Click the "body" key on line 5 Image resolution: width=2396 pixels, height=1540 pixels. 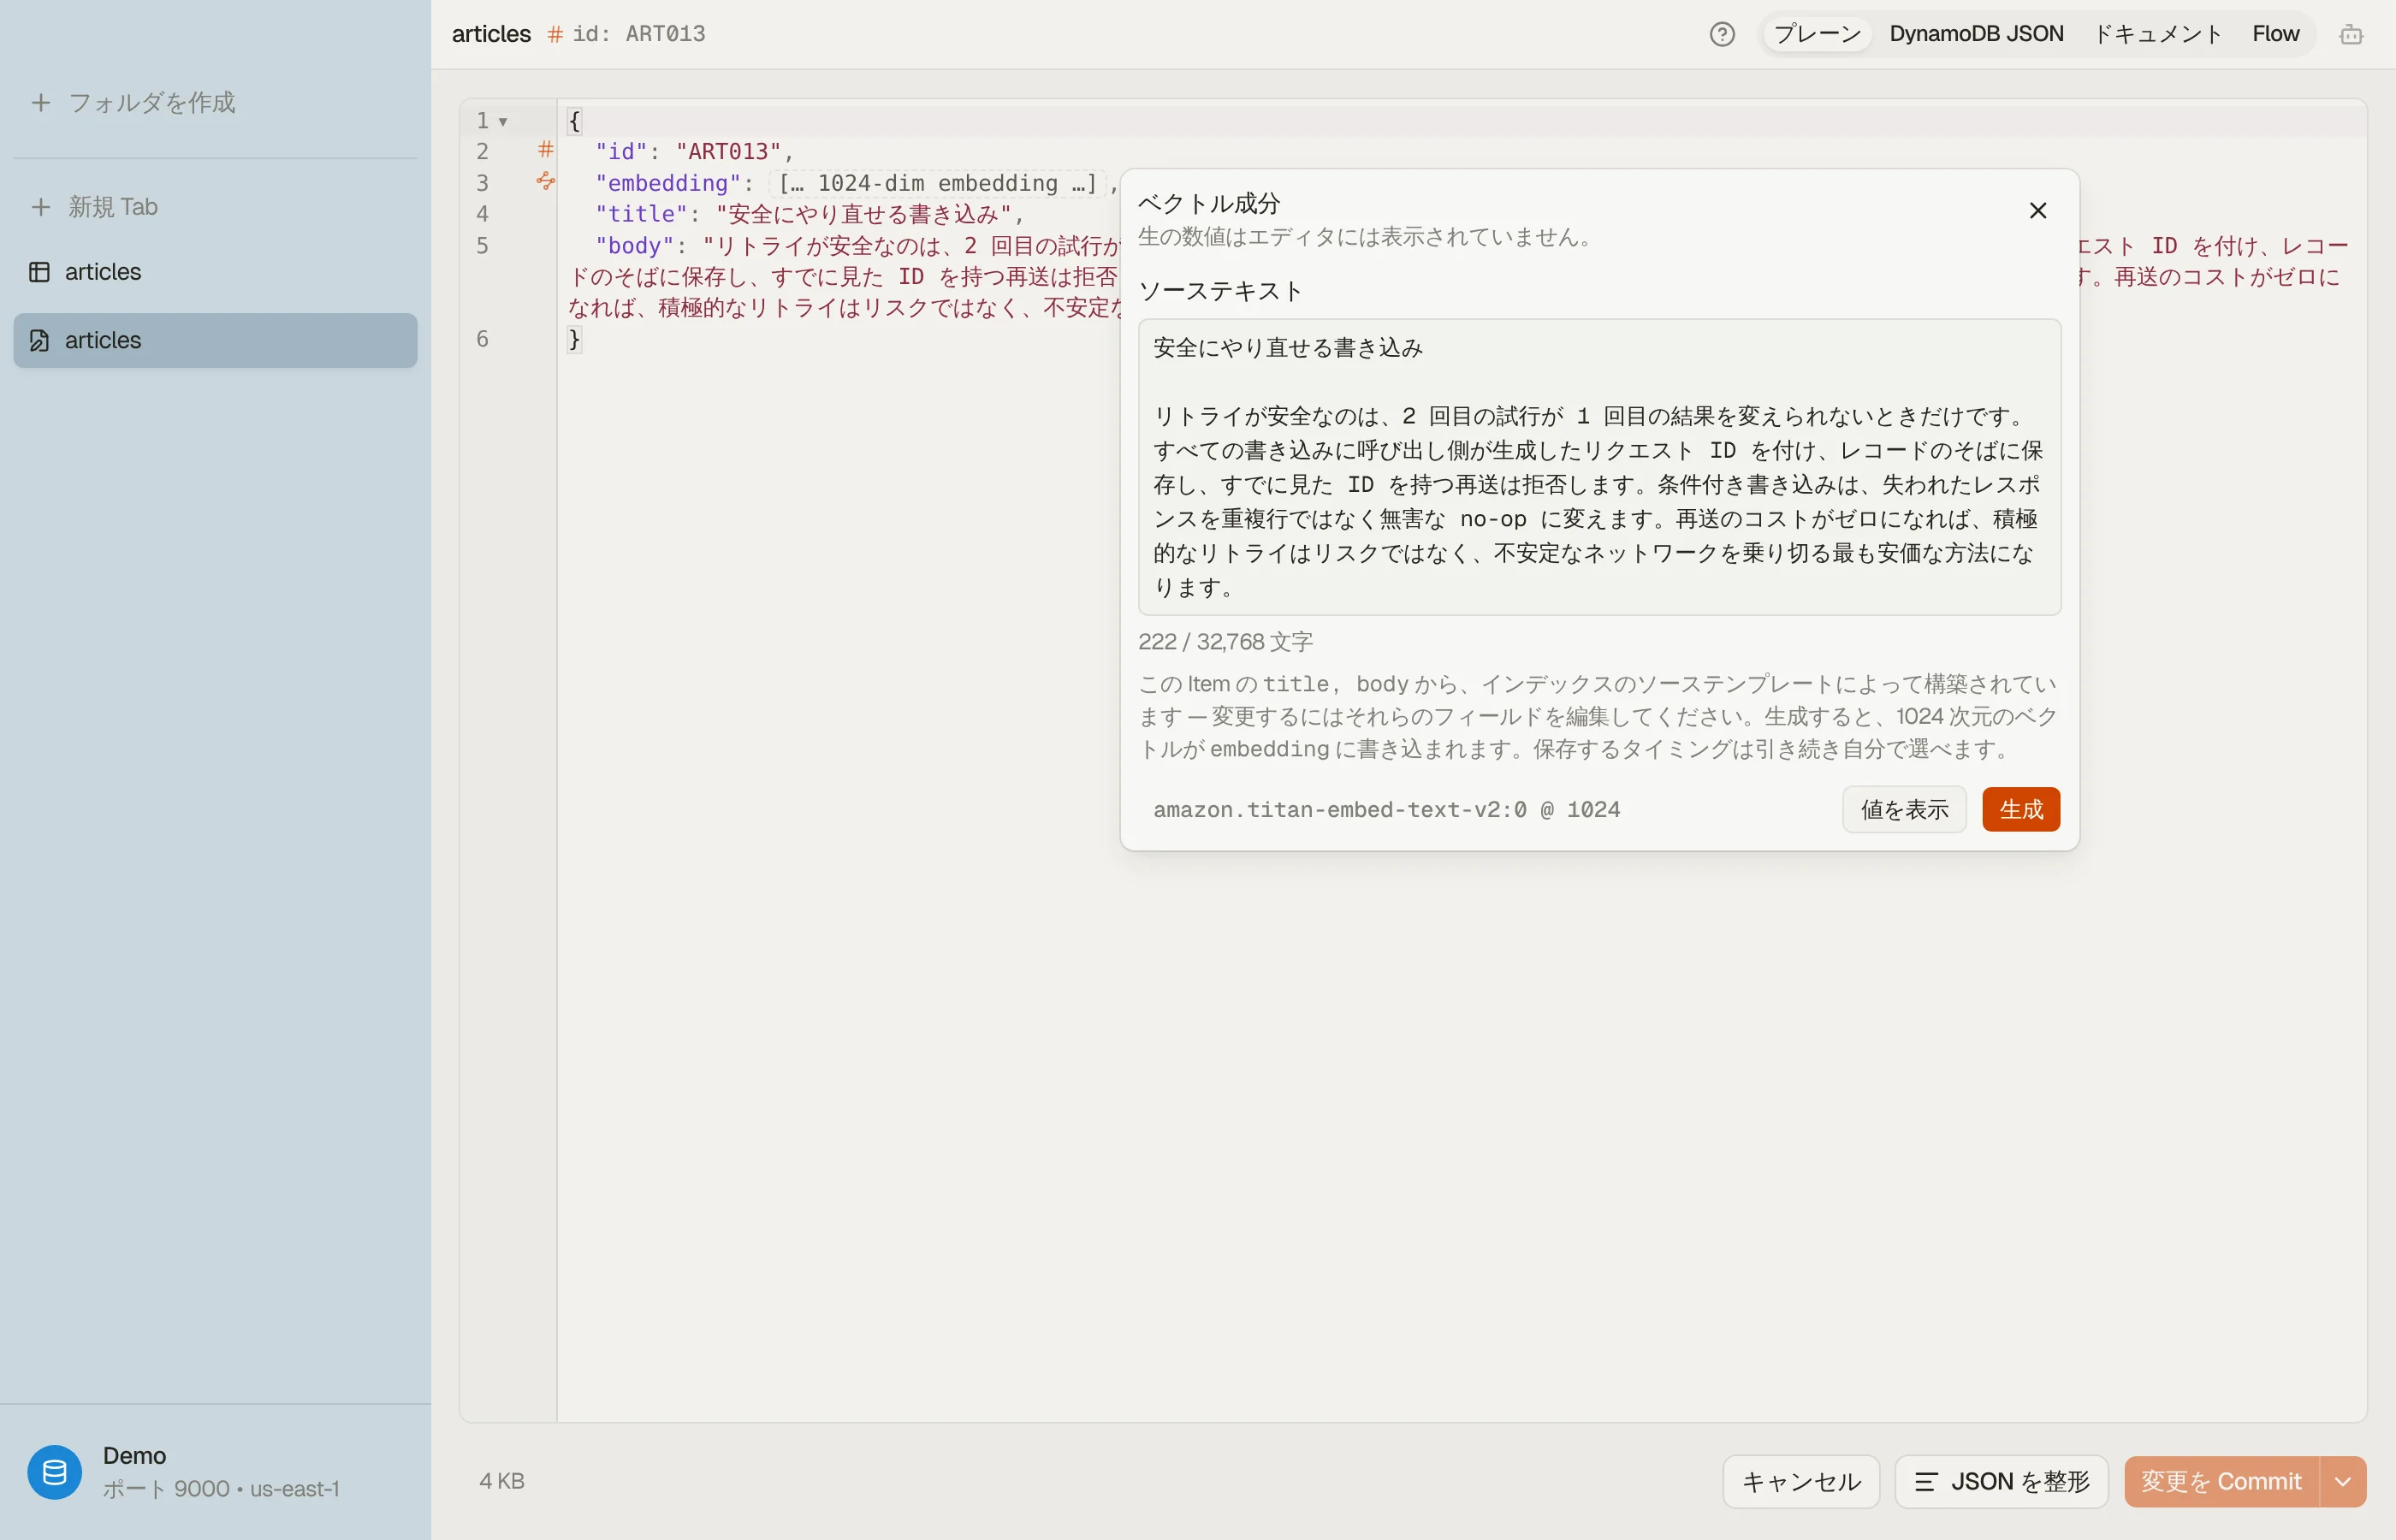[x=635, y=246]
